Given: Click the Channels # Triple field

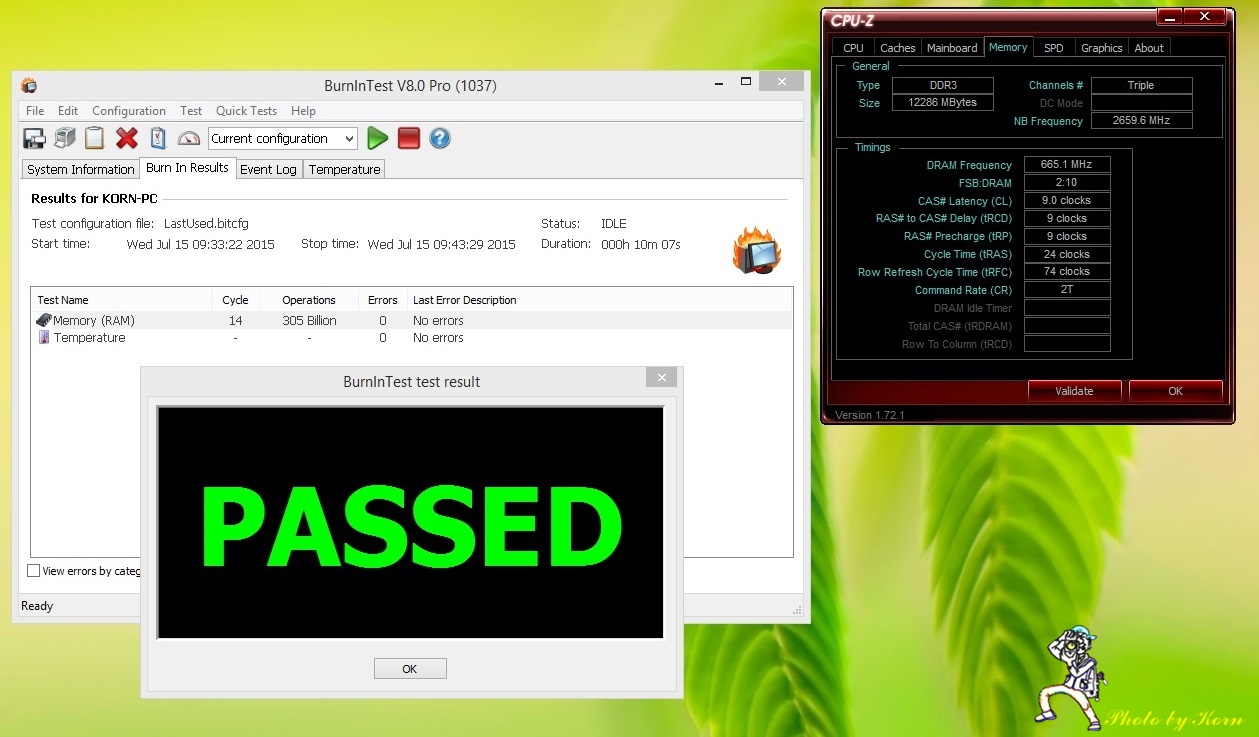Looking at the screenshot, I should pos(1141,85).
